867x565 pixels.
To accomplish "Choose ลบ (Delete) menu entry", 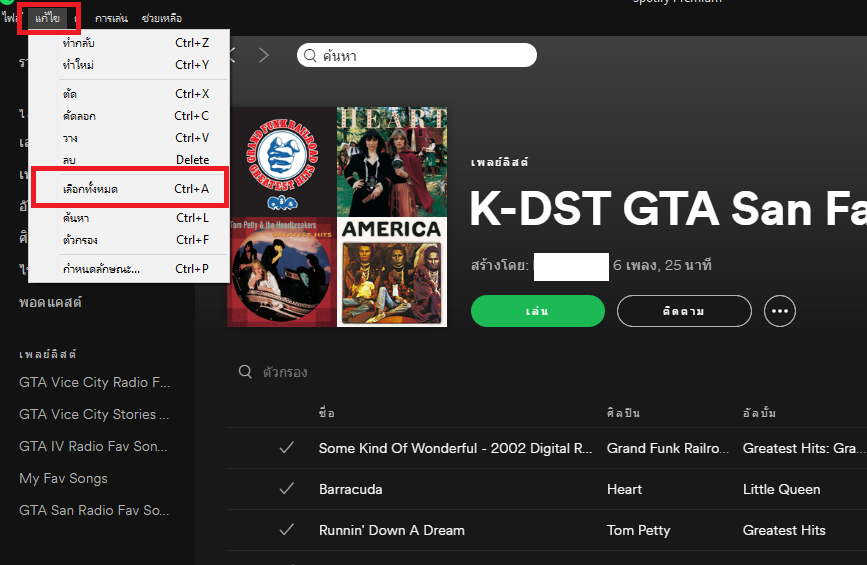I will [129, 159].
